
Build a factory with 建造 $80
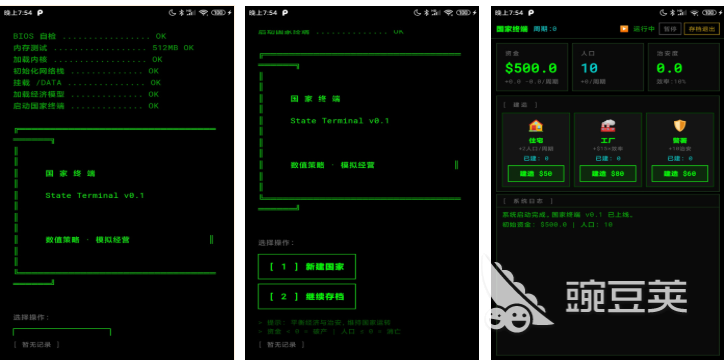[608, 174]
